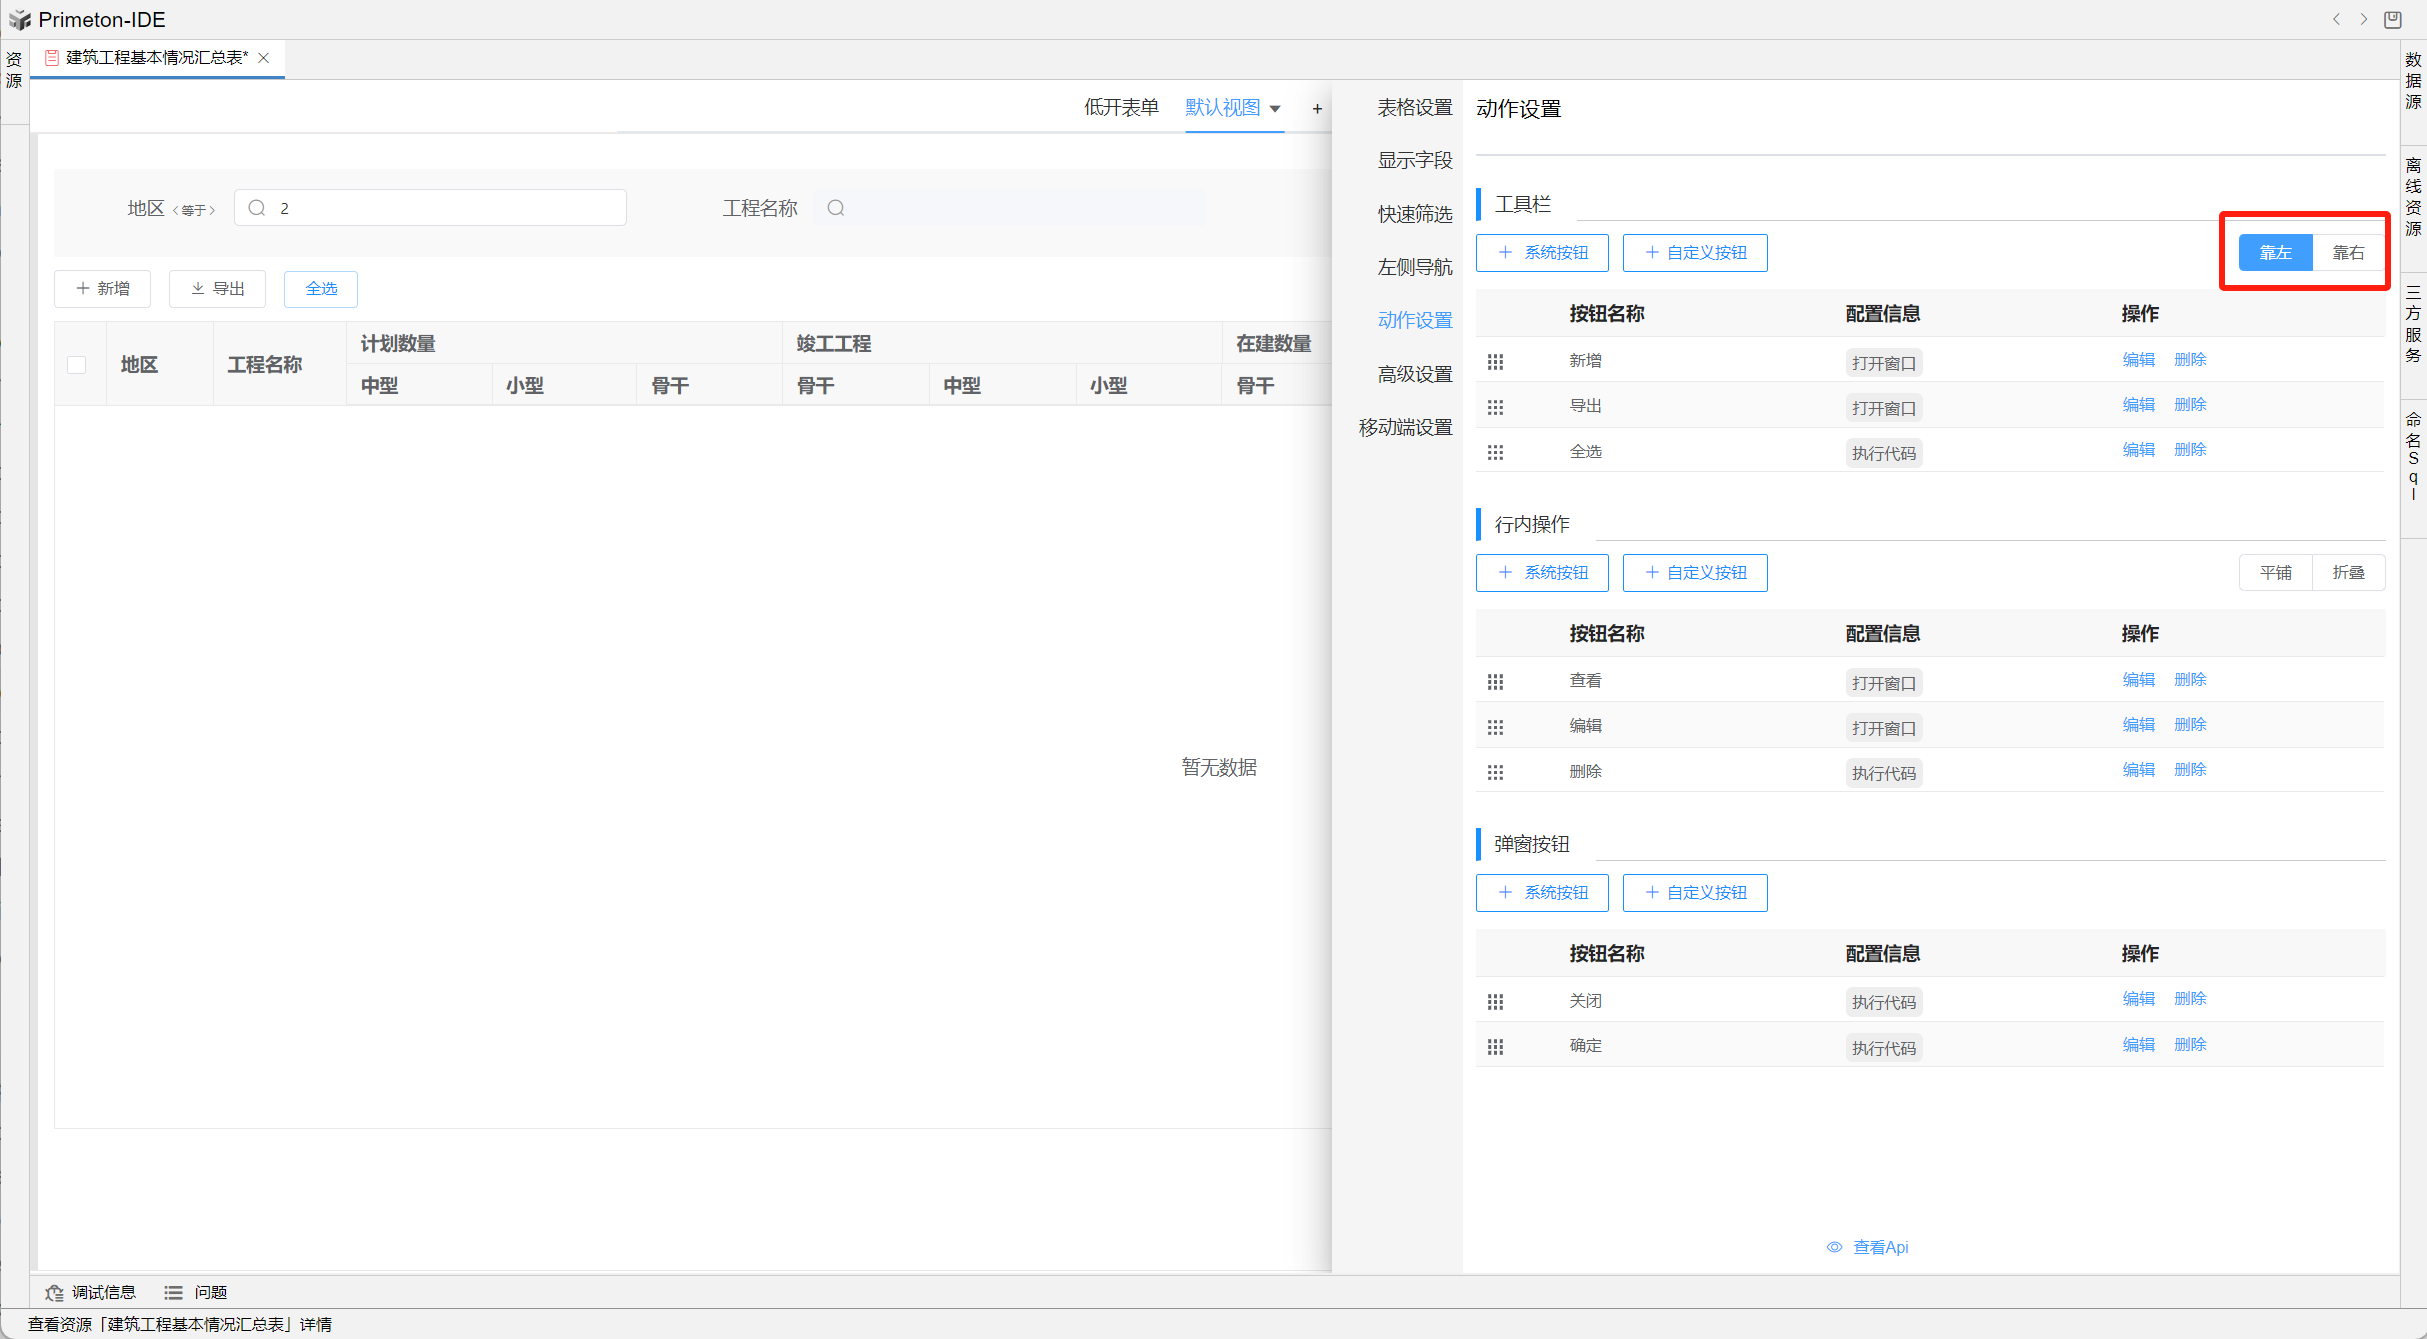Open 高级设置 in settings navigation
This screenshot has width=2427, height=1339.
click(x=1414, y=374)
